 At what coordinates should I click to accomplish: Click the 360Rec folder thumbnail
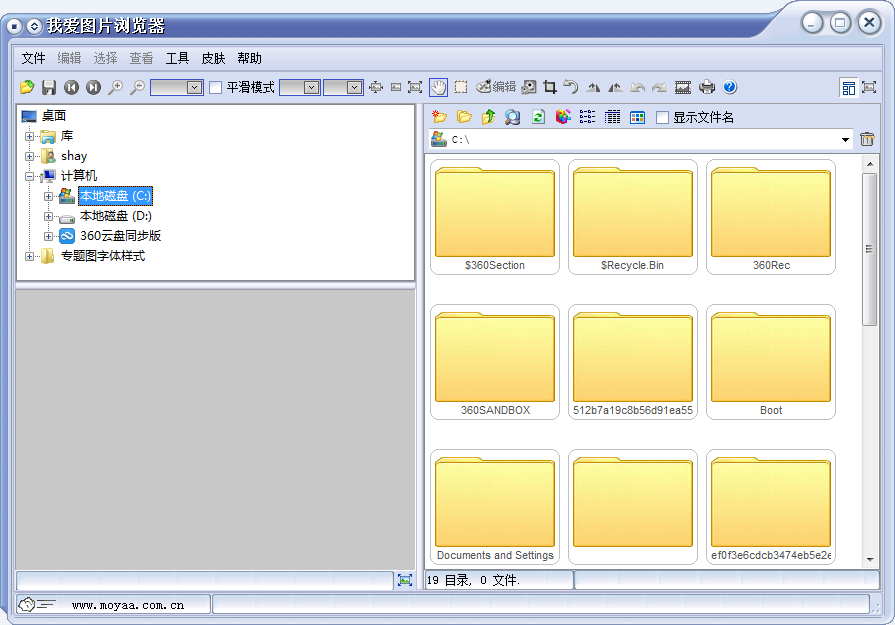pyautogui.click(x=770, y=216)
